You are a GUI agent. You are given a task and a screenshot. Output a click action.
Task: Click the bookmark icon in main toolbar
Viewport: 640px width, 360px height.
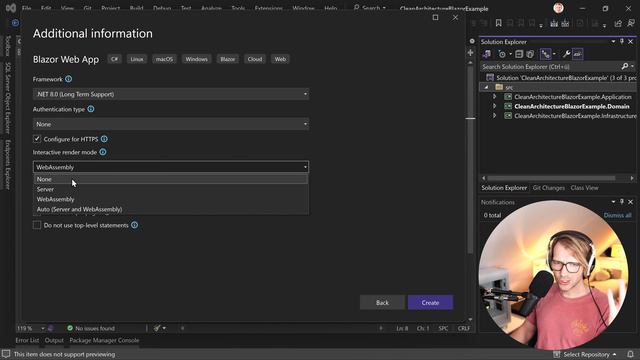[498, 23]
